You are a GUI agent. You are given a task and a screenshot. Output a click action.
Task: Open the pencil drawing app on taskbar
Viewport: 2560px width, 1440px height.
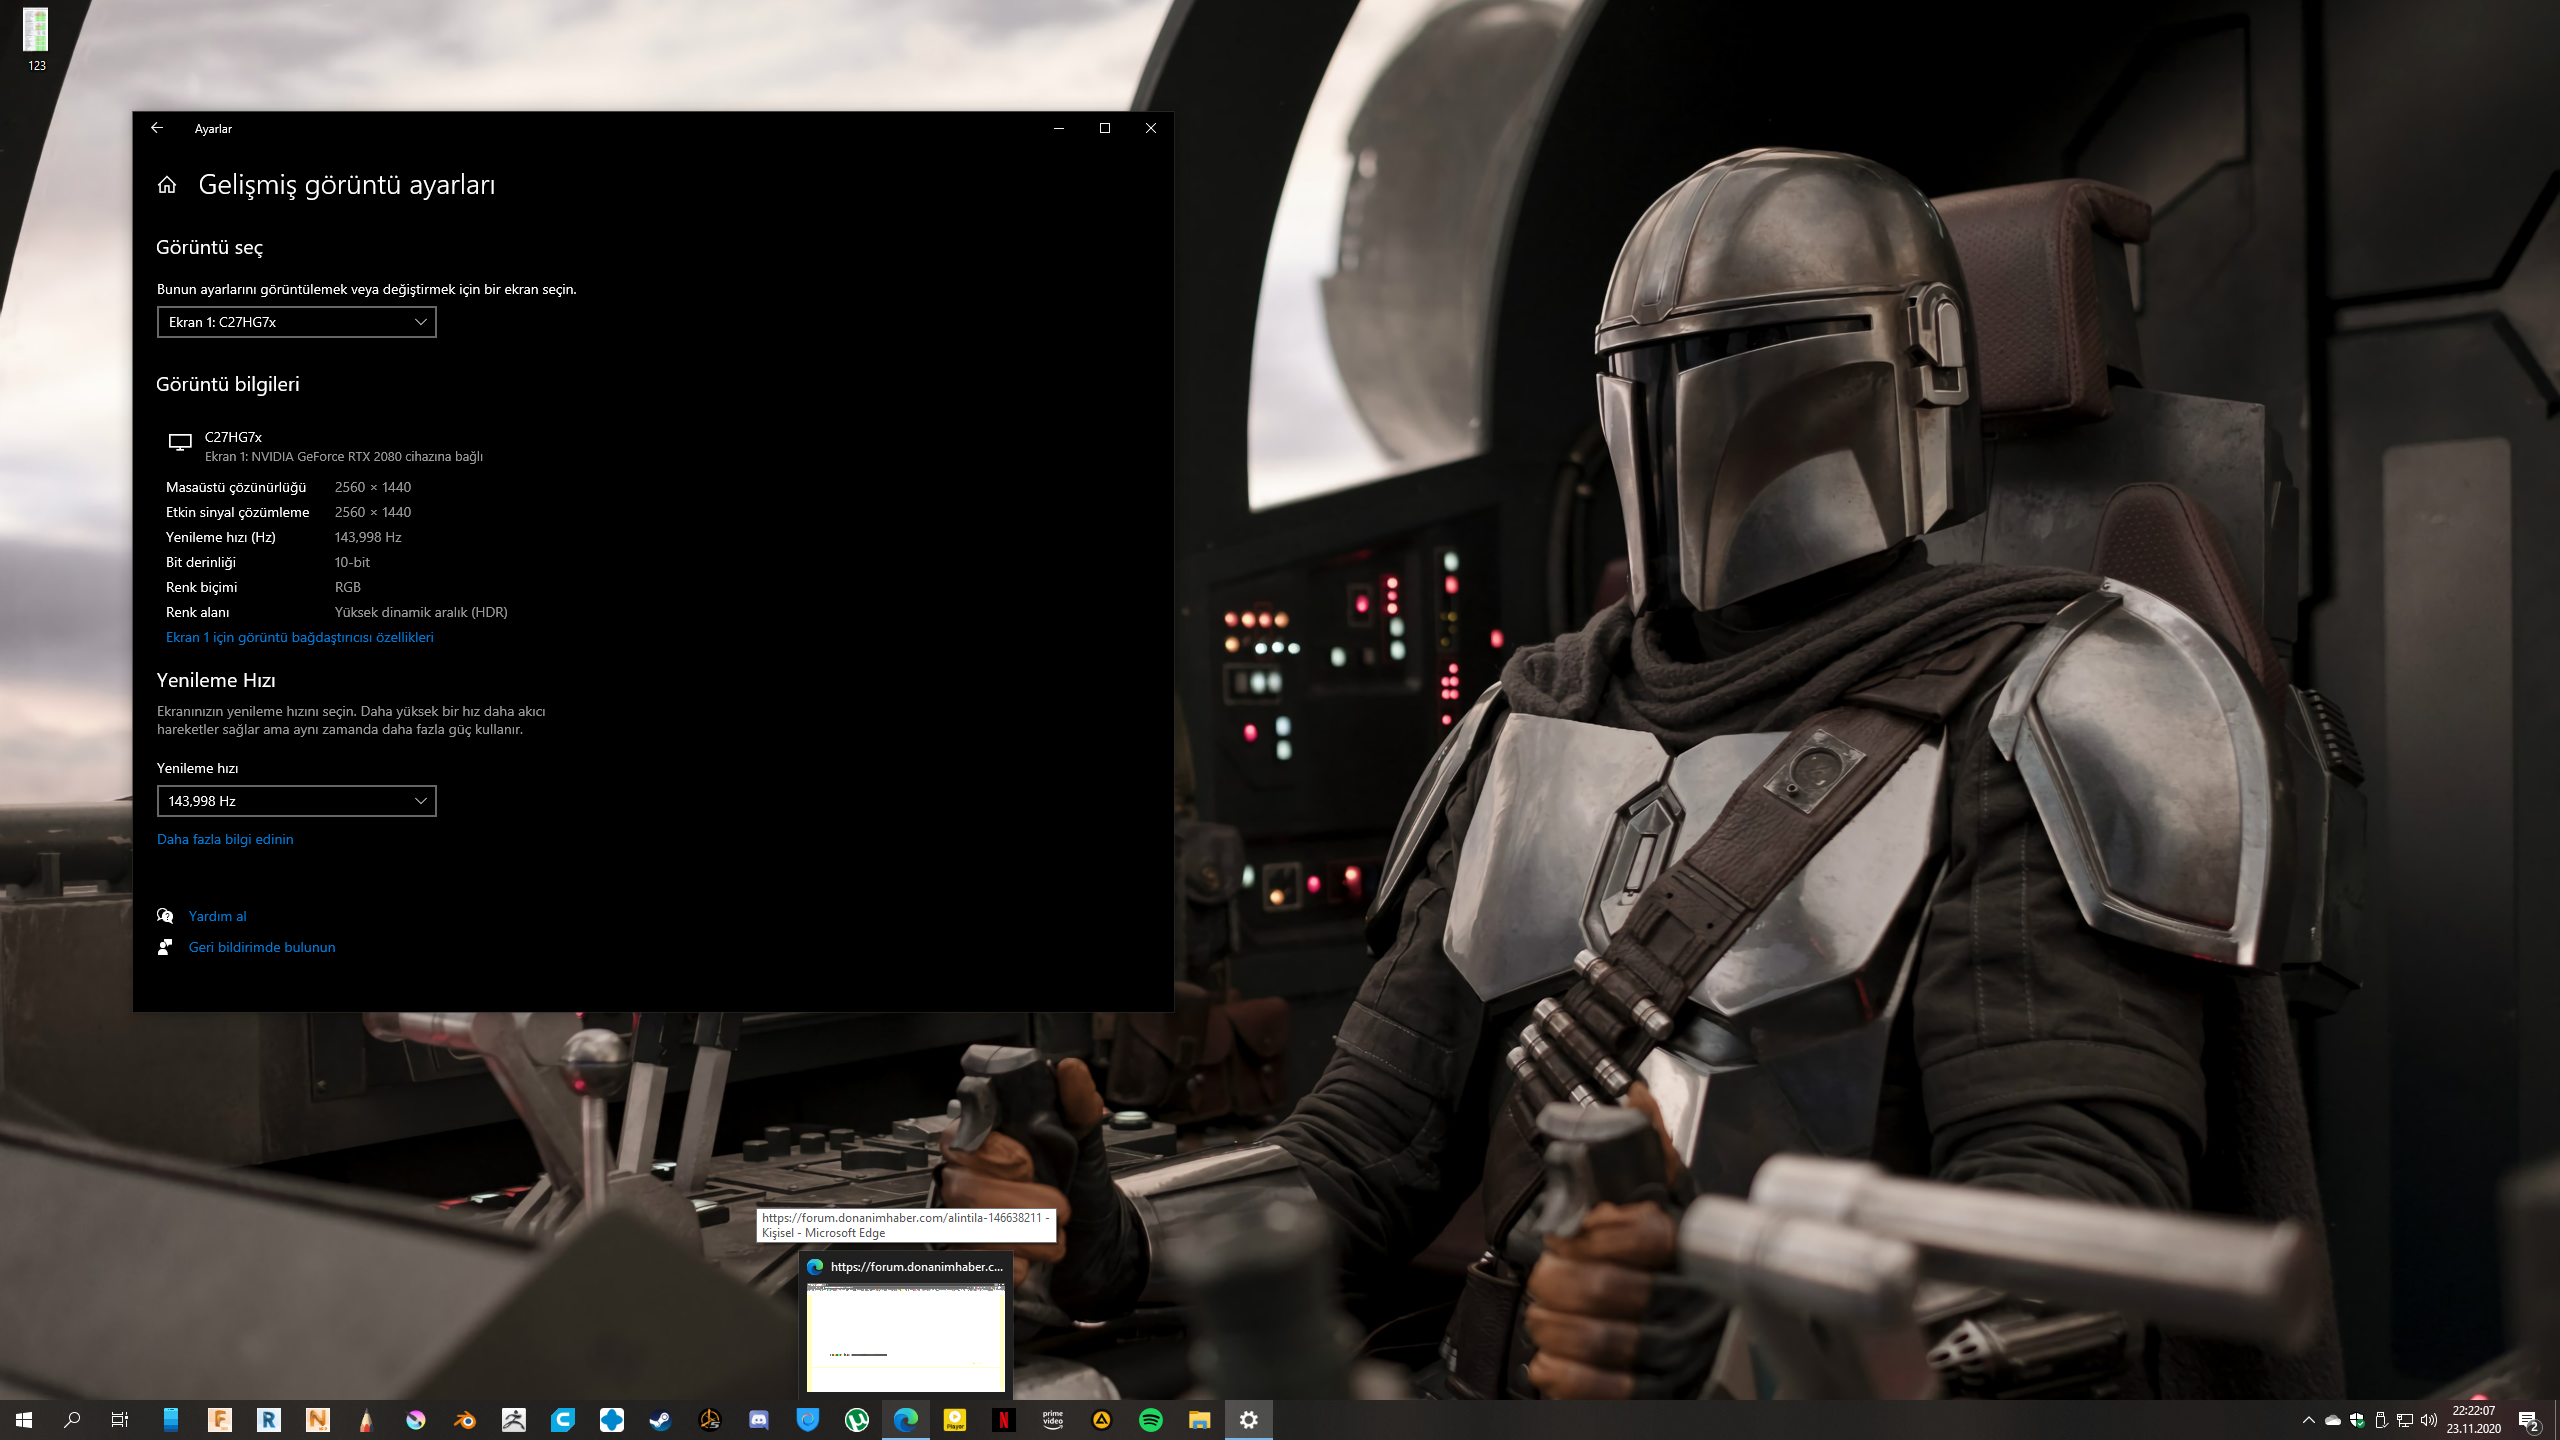(x=367, y=1420)
